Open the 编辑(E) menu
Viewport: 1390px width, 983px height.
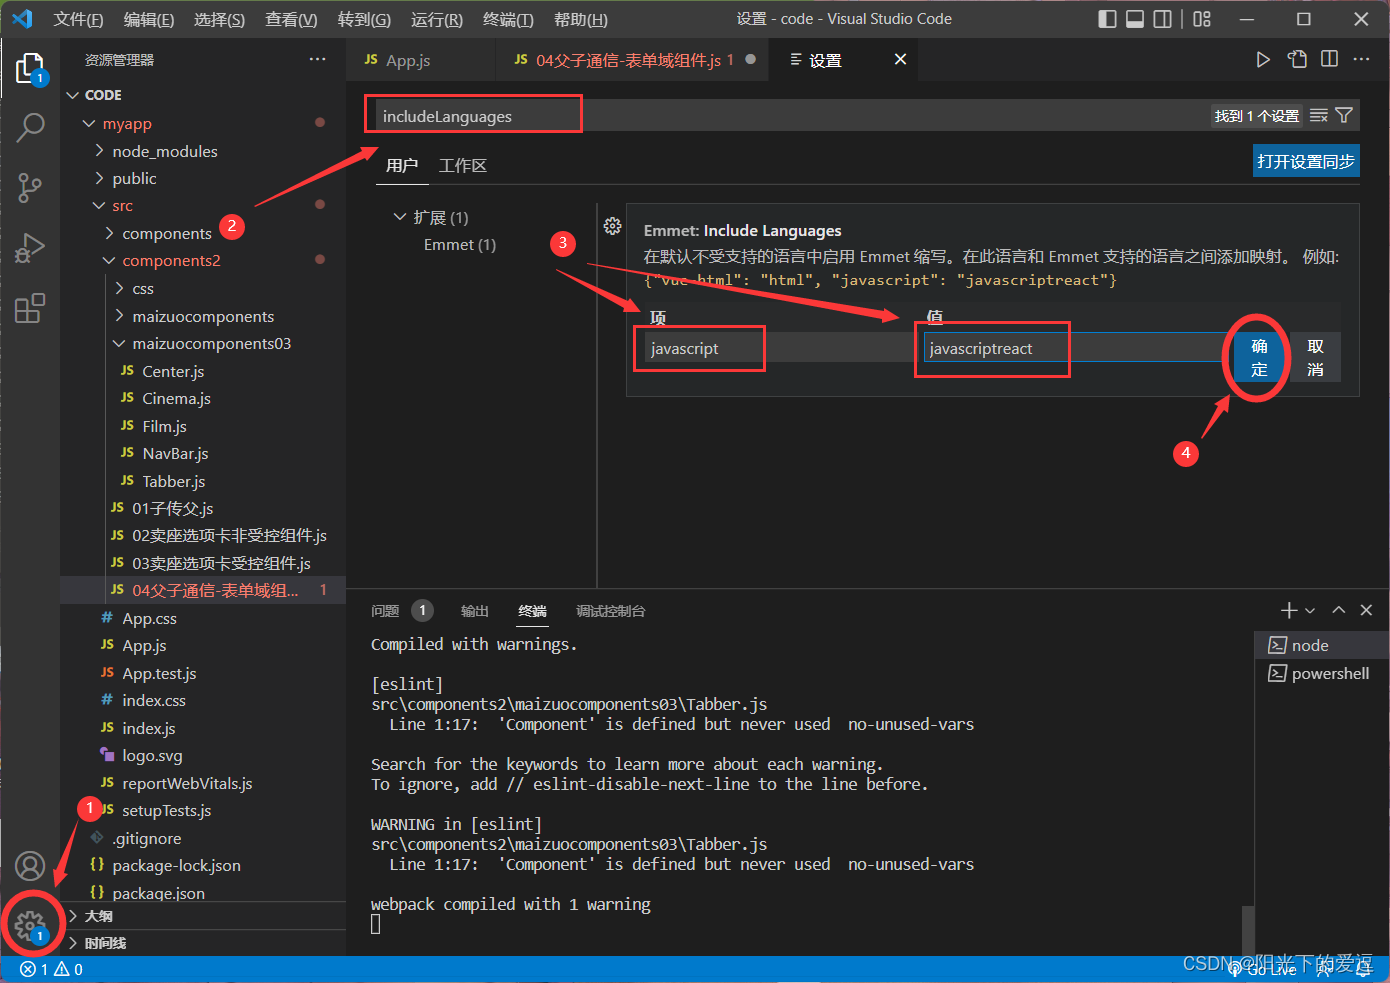coord(149,19)
